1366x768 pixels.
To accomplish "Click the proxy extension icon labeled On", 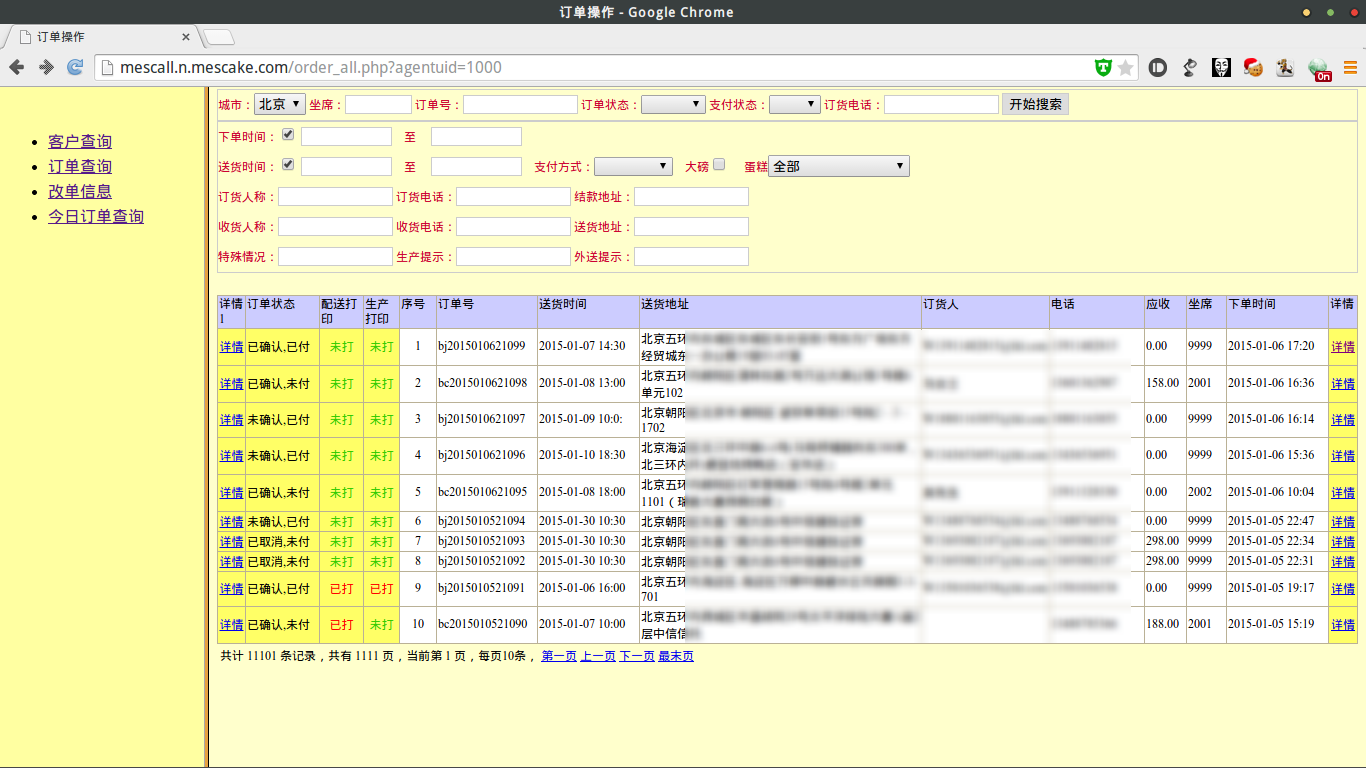I will (1320, 68).
